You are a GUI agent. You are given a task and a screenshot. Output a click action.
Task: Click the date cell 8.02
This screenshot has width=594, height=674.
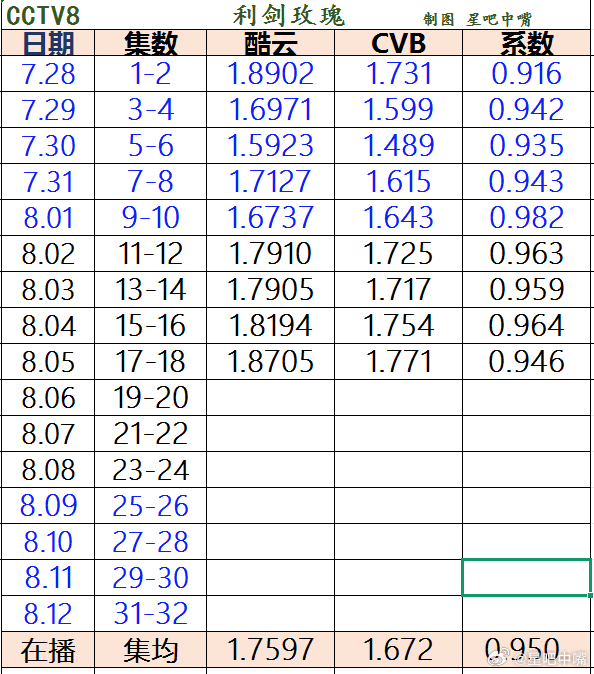(48, 253)
